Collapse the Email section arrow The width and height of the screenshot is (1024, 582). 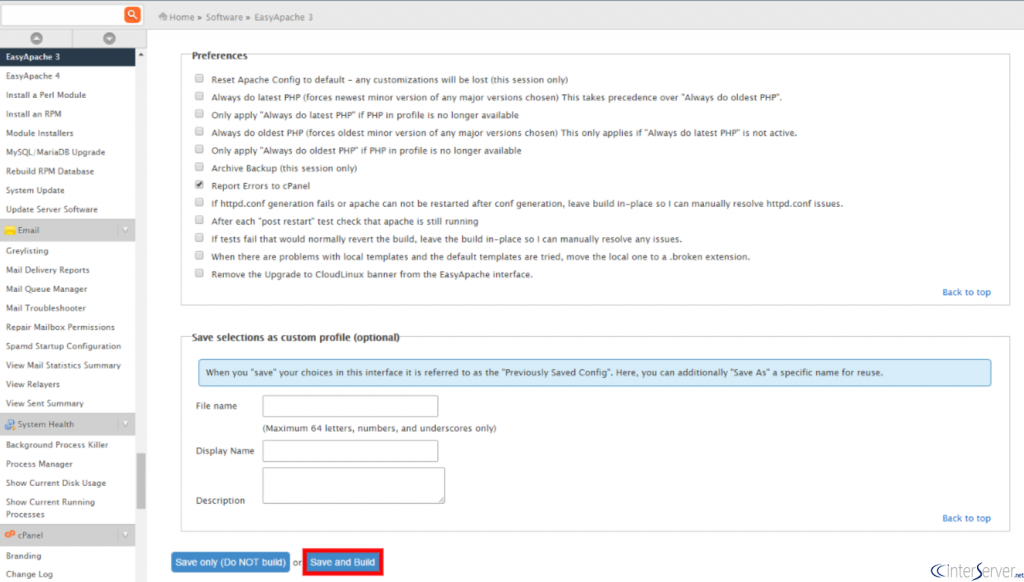click(x=125, y=230)
